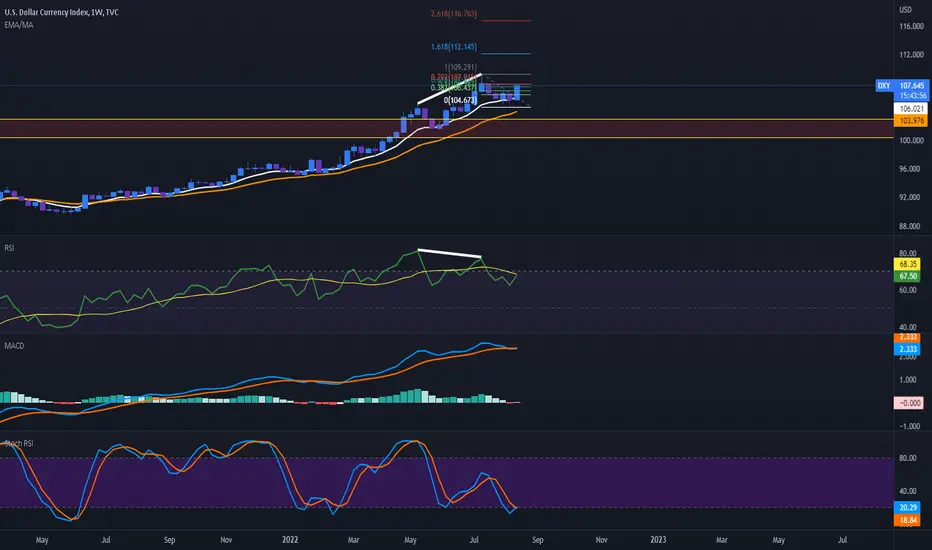The height and width of the screenshot is (550, 932).
Task: Click the 92.000 price axis tick
Action: tap(909, 197)
